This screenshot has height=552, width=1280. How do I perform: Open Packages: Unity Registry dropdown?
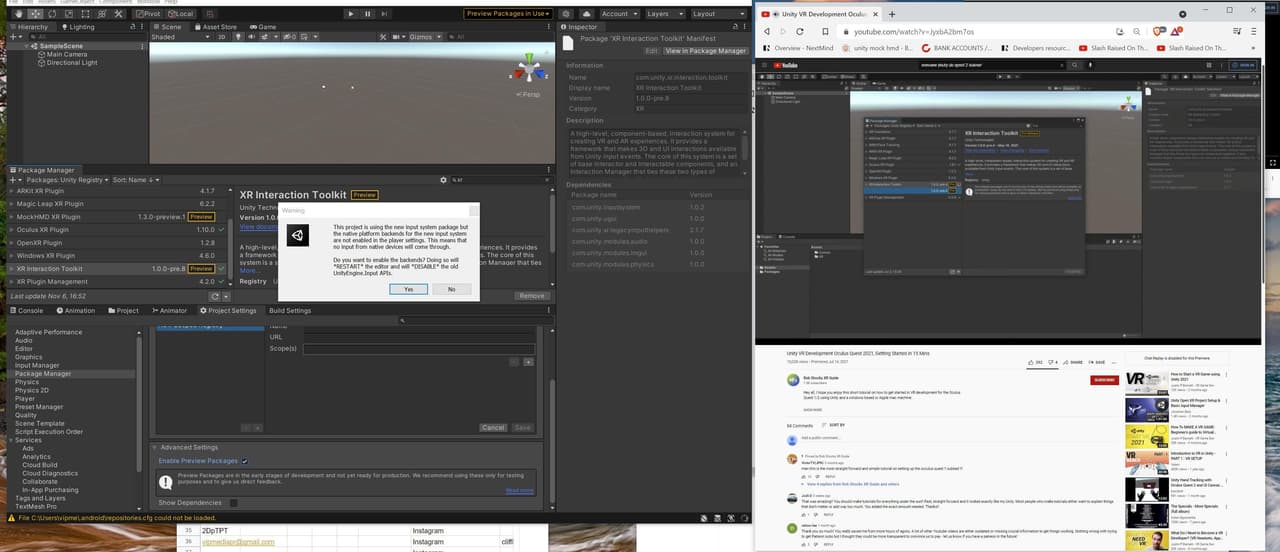point(68,180)
